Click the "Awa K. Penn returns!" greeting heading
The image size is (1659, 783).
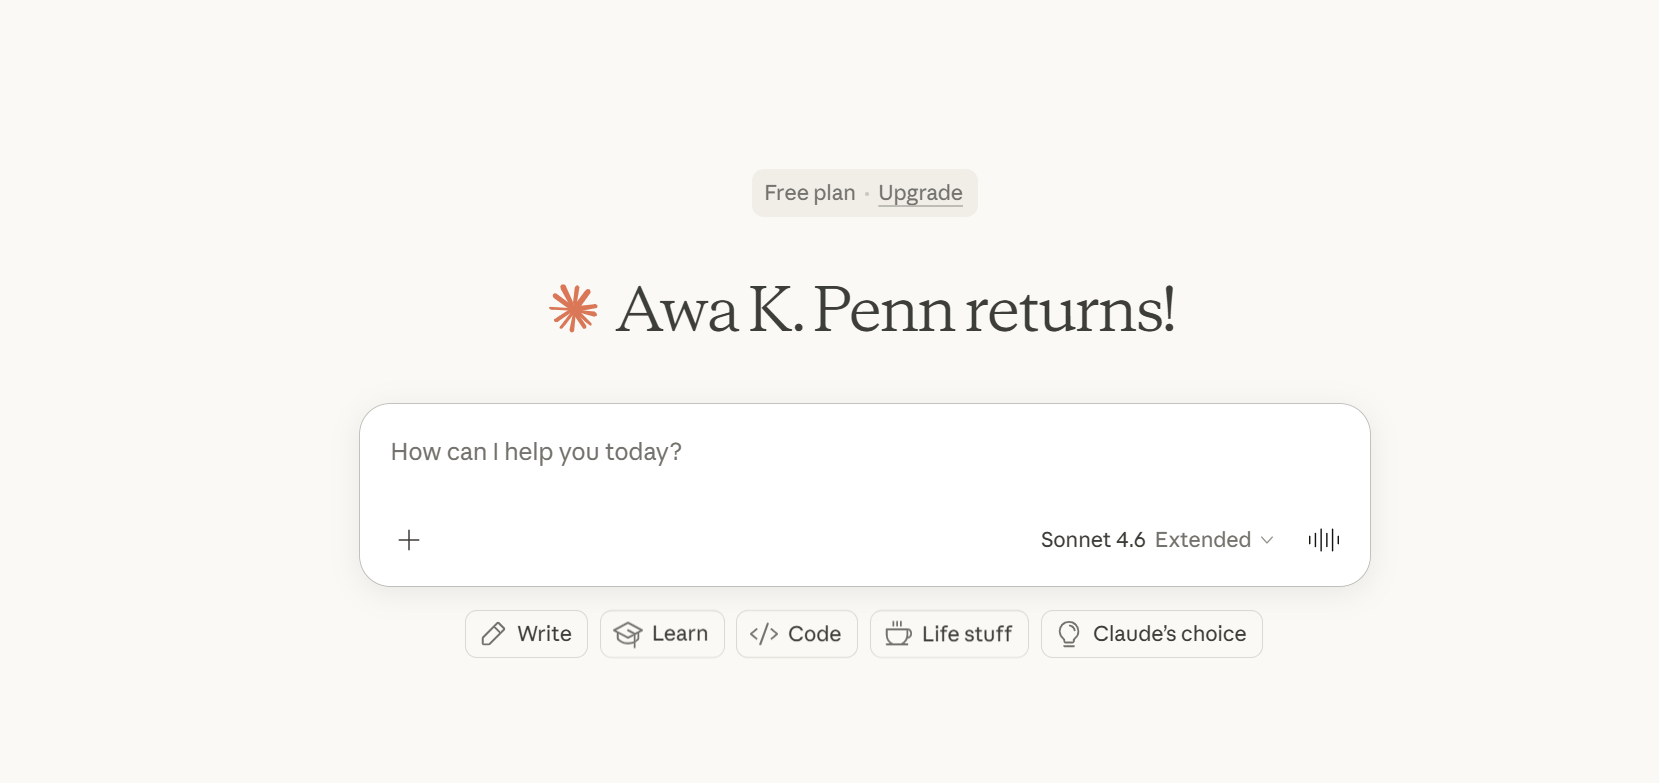[895, 309]
